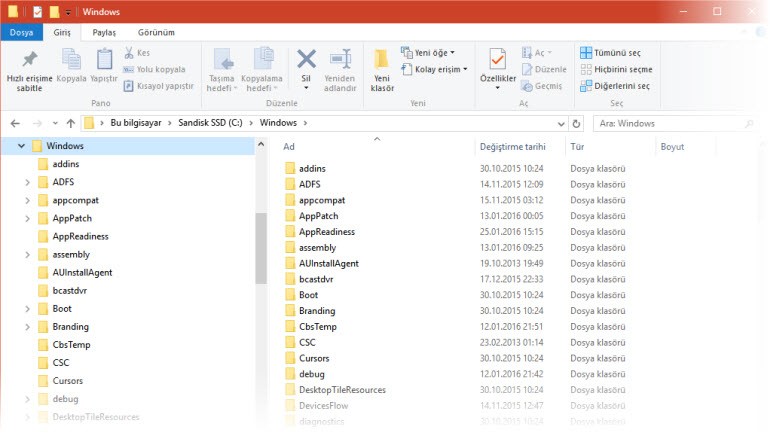
Task: Select debug folder in file list
Action: click(x=311, y=374)
